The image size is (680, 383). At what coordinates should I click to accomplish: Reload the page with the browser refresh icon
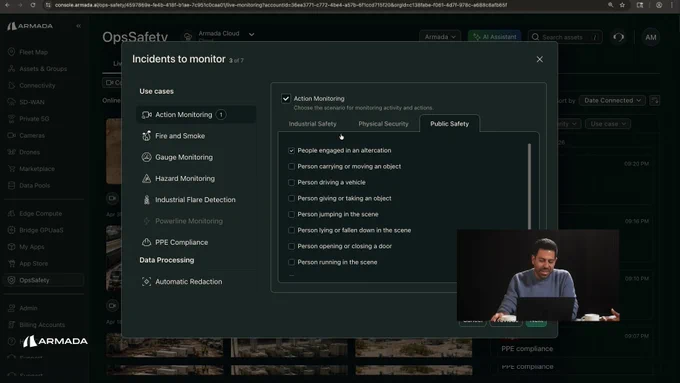click(33, 5)
